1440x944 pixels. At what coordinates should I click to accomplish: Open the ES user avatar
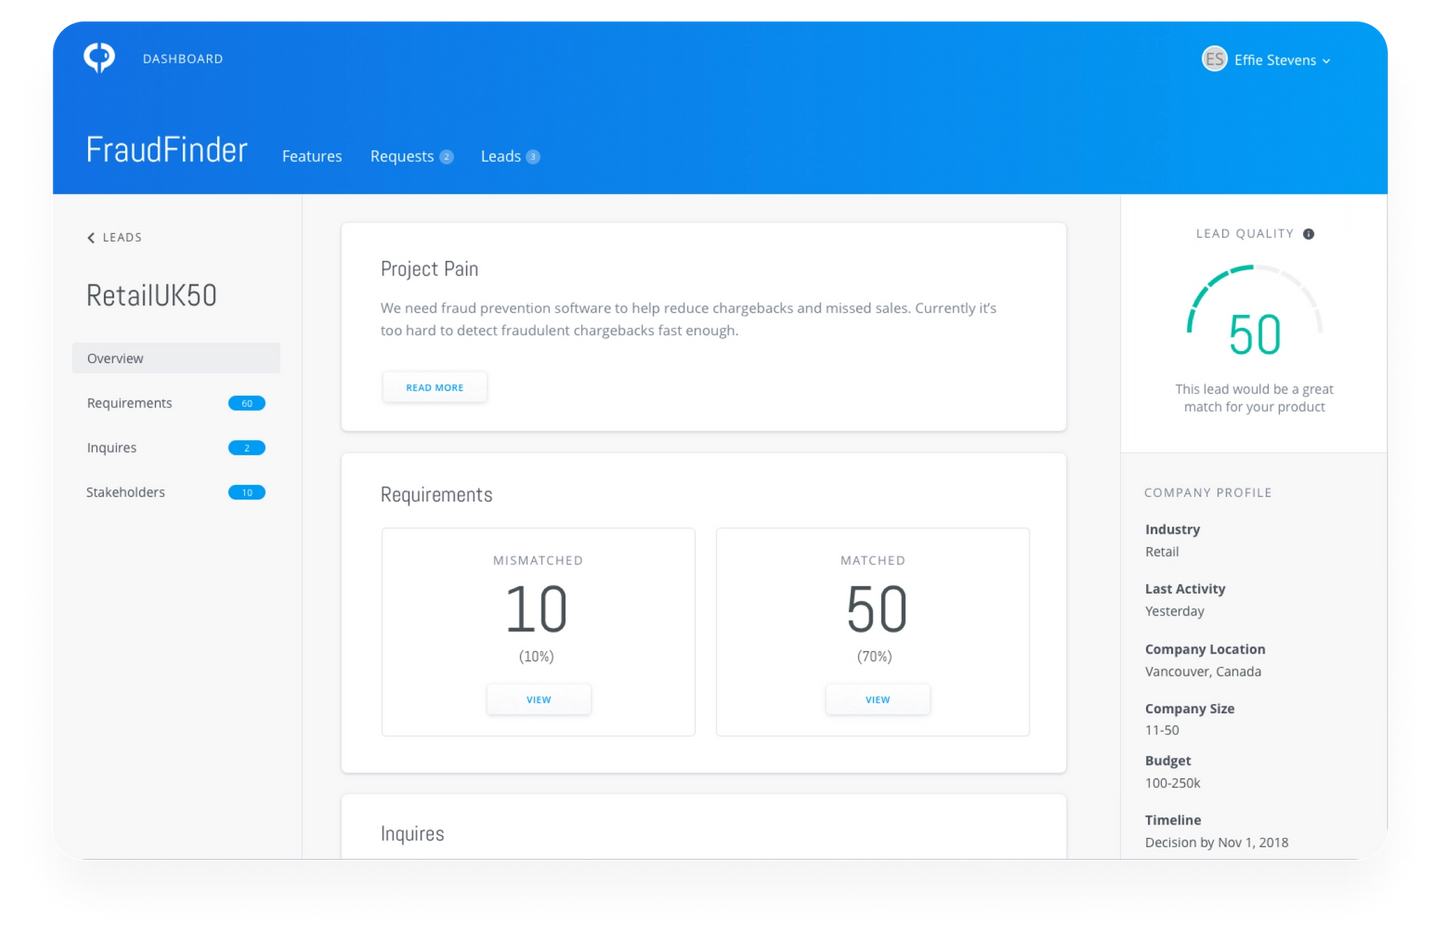tap(1213, 59)
